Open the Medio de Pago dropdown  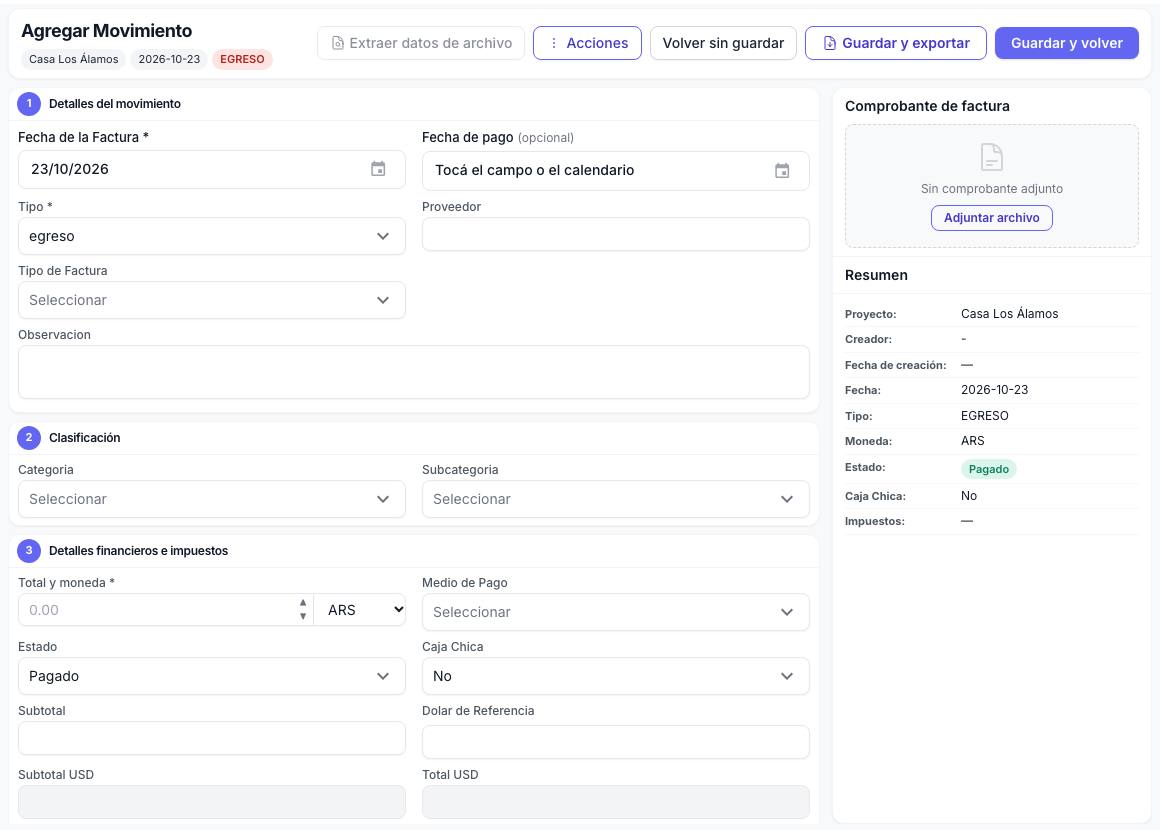[616, 612]
